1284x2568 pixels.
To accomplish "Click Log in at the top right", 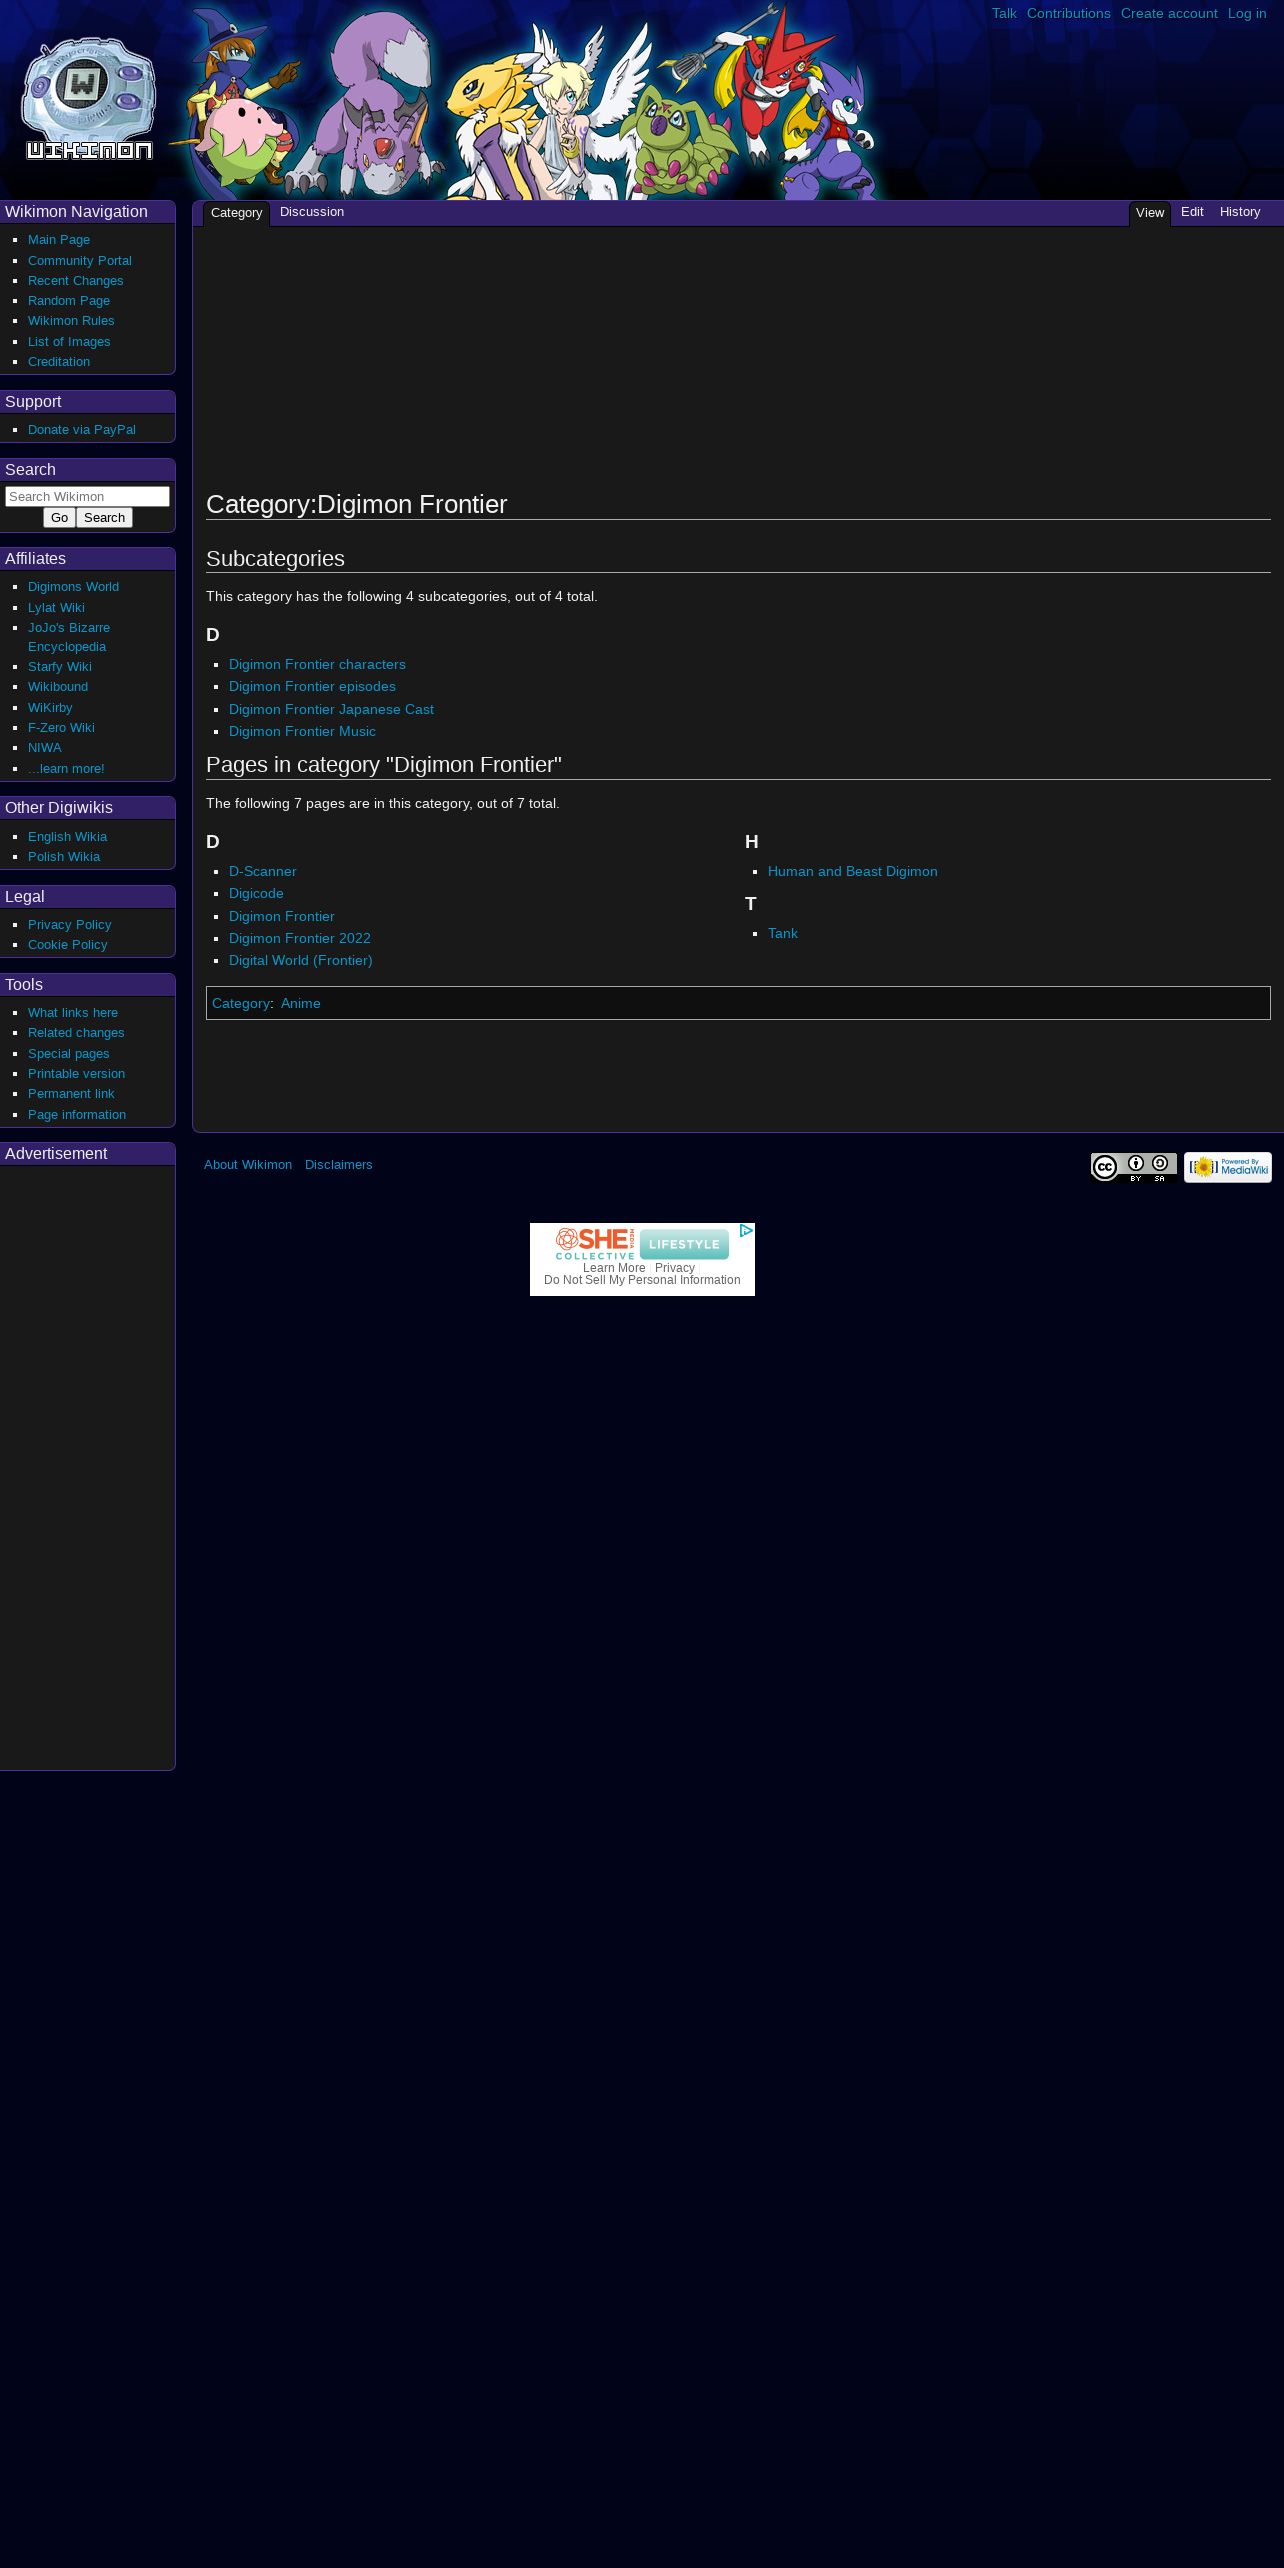I will [x=1247, y=13].
